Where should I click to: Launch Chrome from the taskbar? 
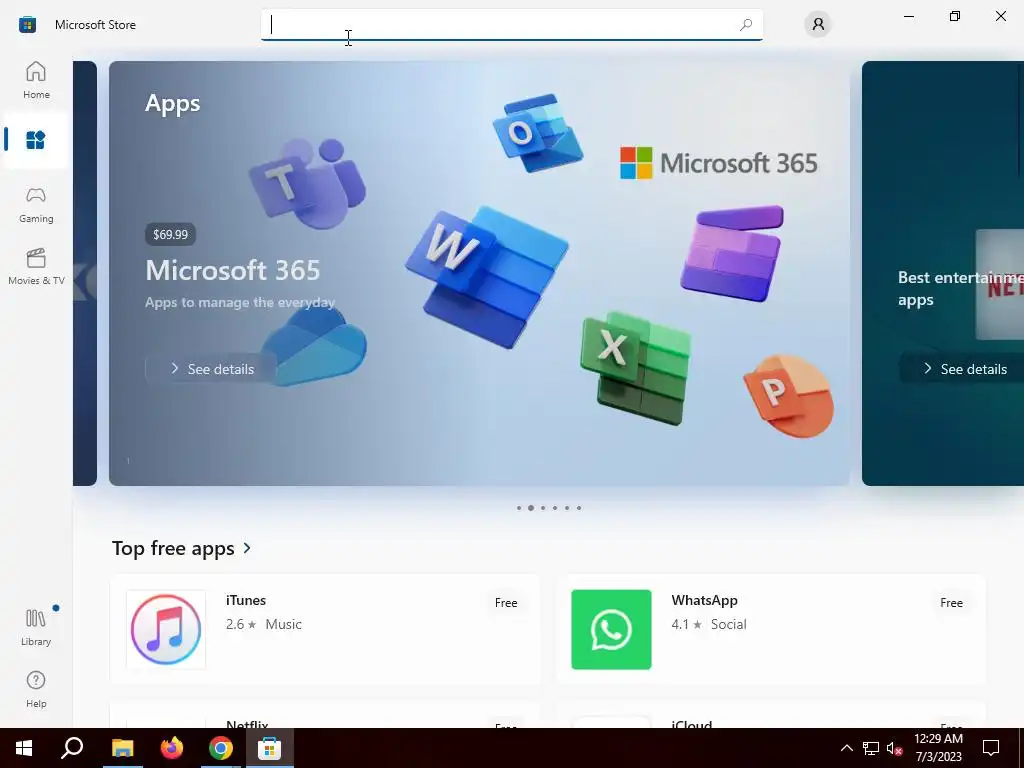tap(221, 748)
